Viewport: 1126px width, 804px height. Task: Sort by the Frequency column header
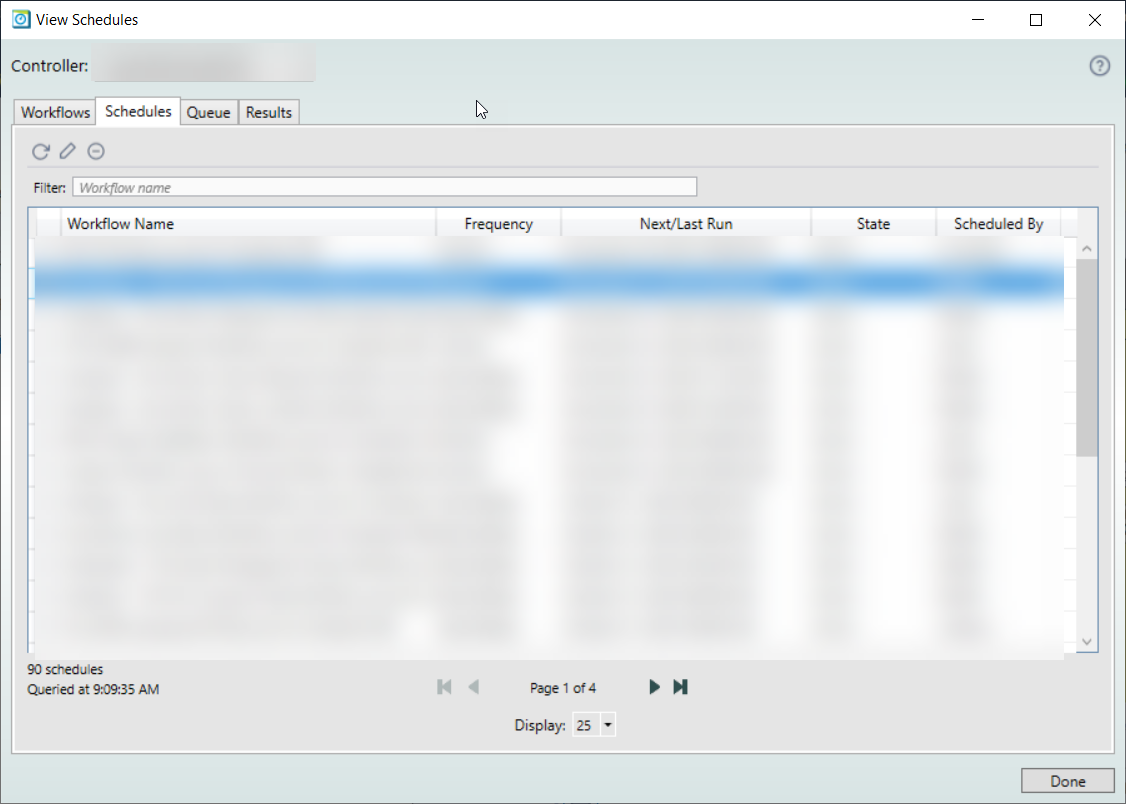click(498, 223)
